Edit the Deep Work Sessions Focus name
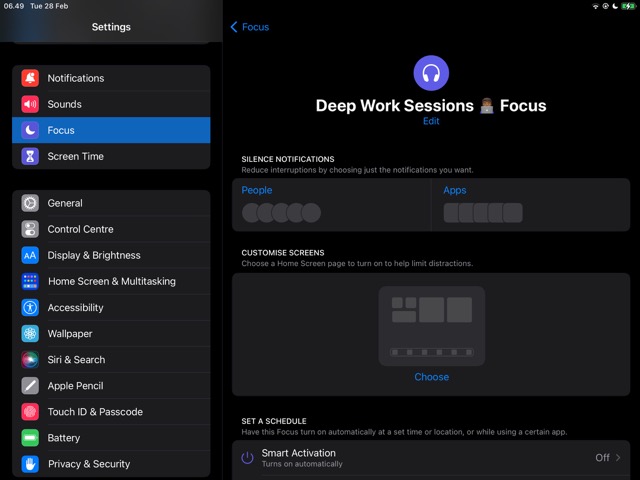Screen dimensions: 640x480 pos(431,121)
